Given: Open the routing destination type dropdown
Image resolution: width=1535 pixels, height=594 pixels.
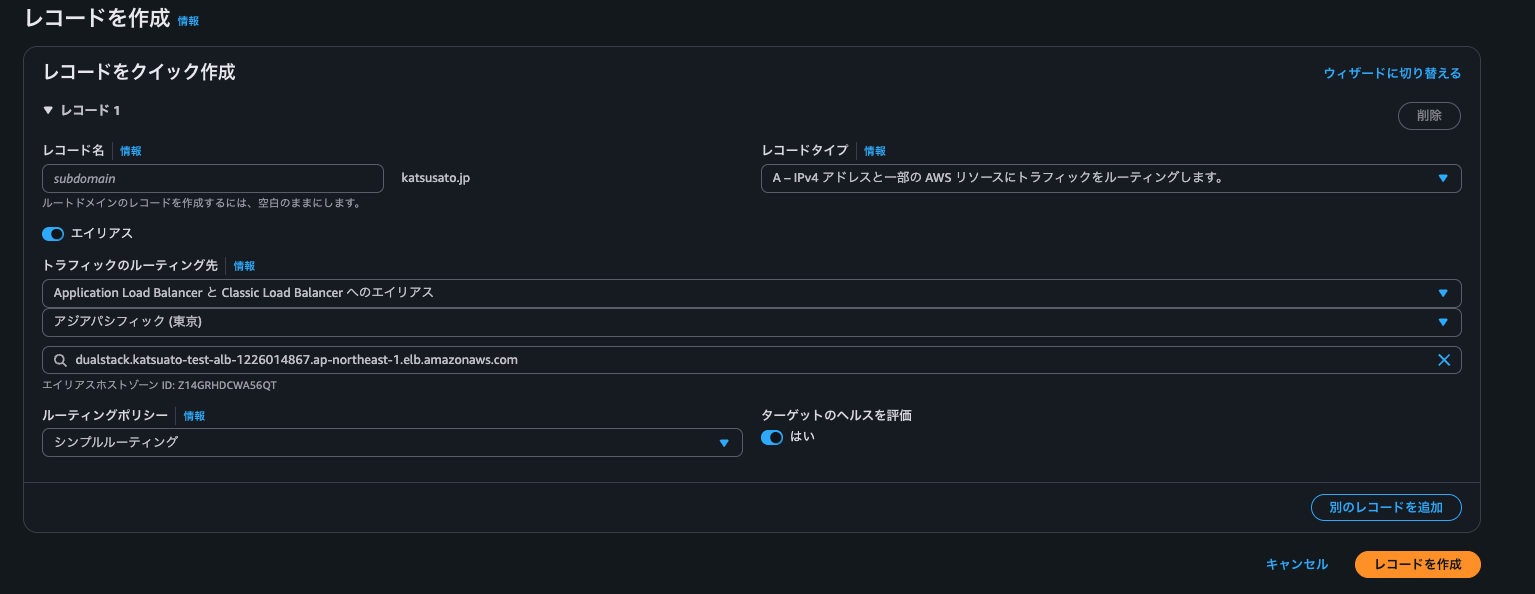Looking at the screenshot, I should [x=1443, y=292].
